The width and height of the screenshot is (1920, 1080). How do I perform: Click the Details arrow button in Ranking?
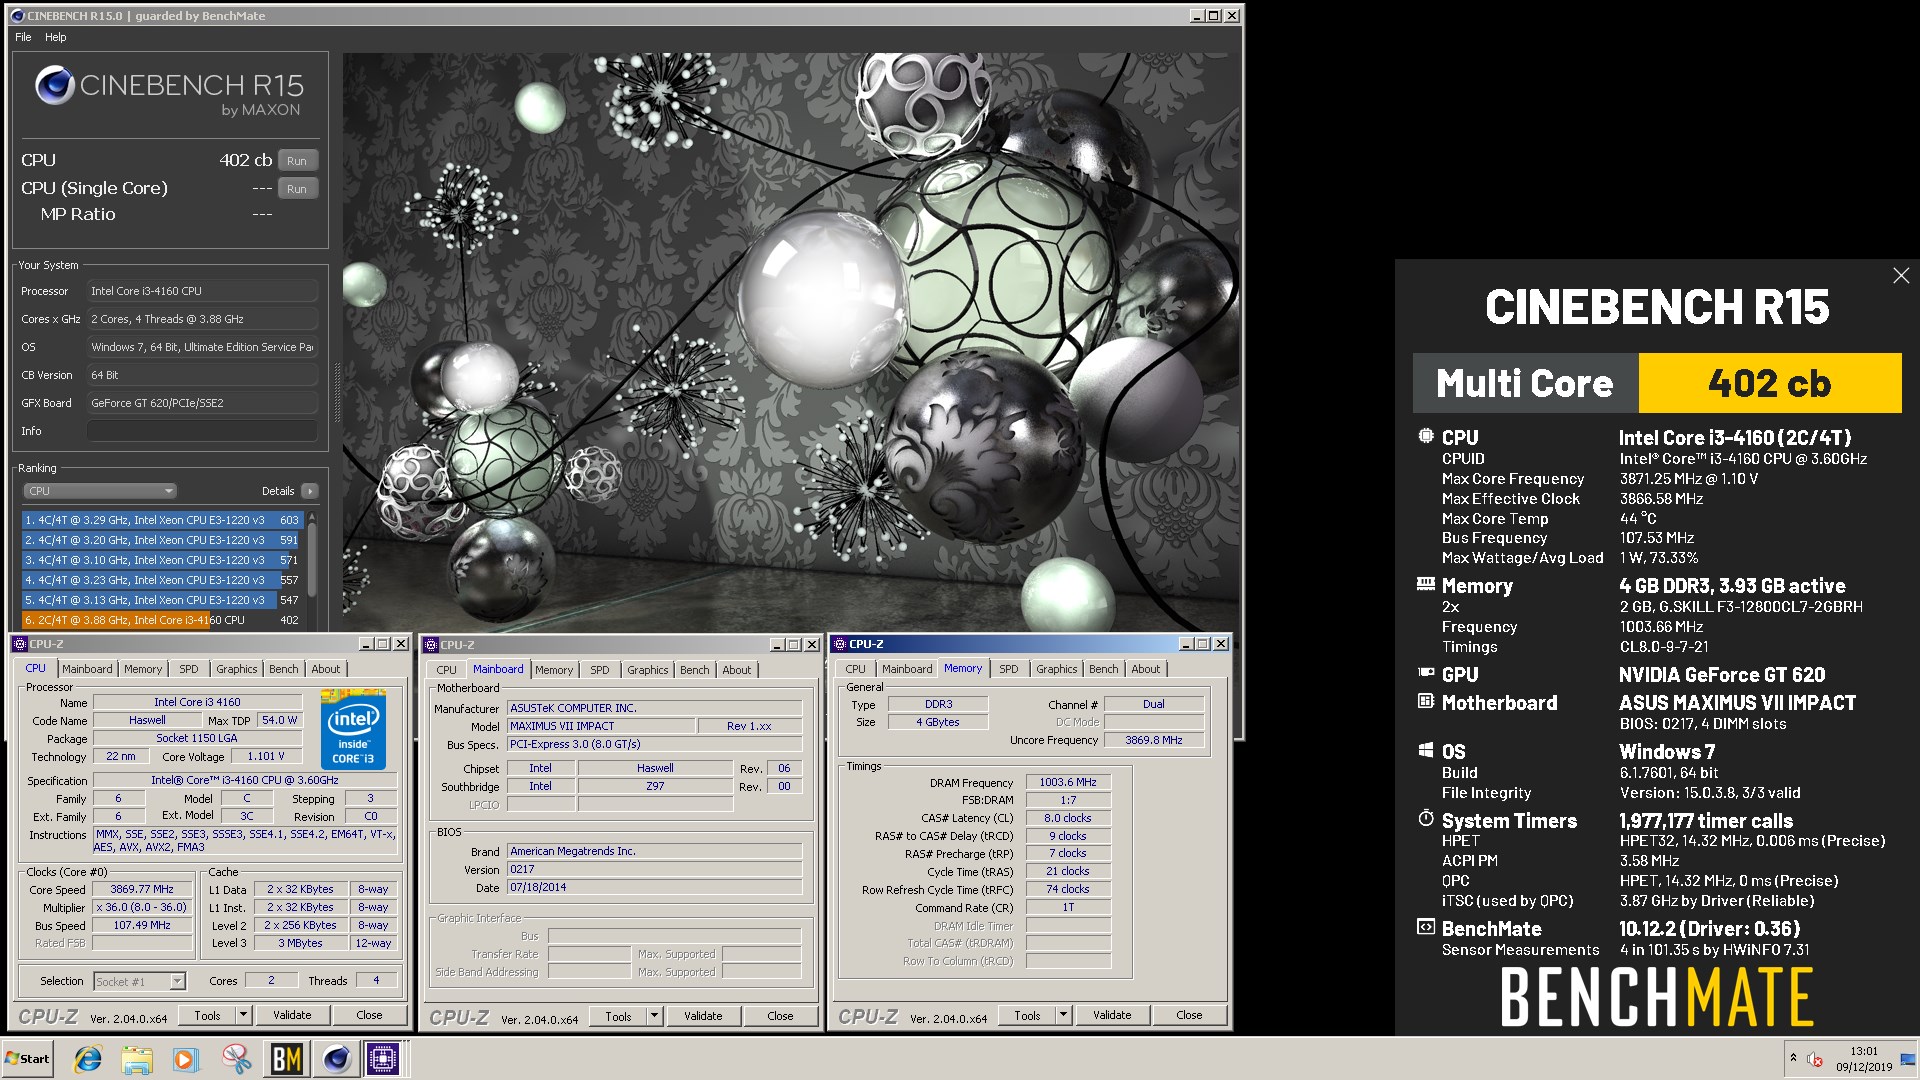coord(310,491)
